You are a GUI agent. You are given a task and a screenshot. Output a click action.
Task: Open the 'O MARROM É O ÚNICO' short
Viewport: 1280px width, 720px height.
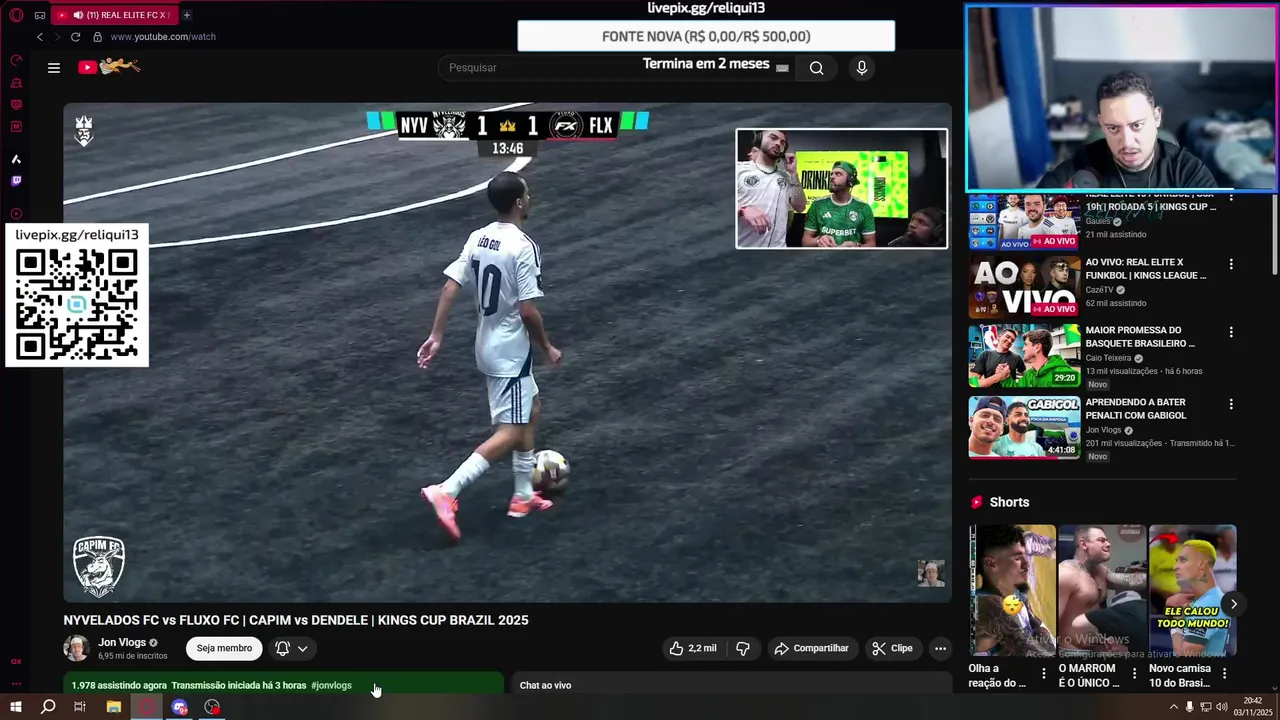(x=1102, y=590)
